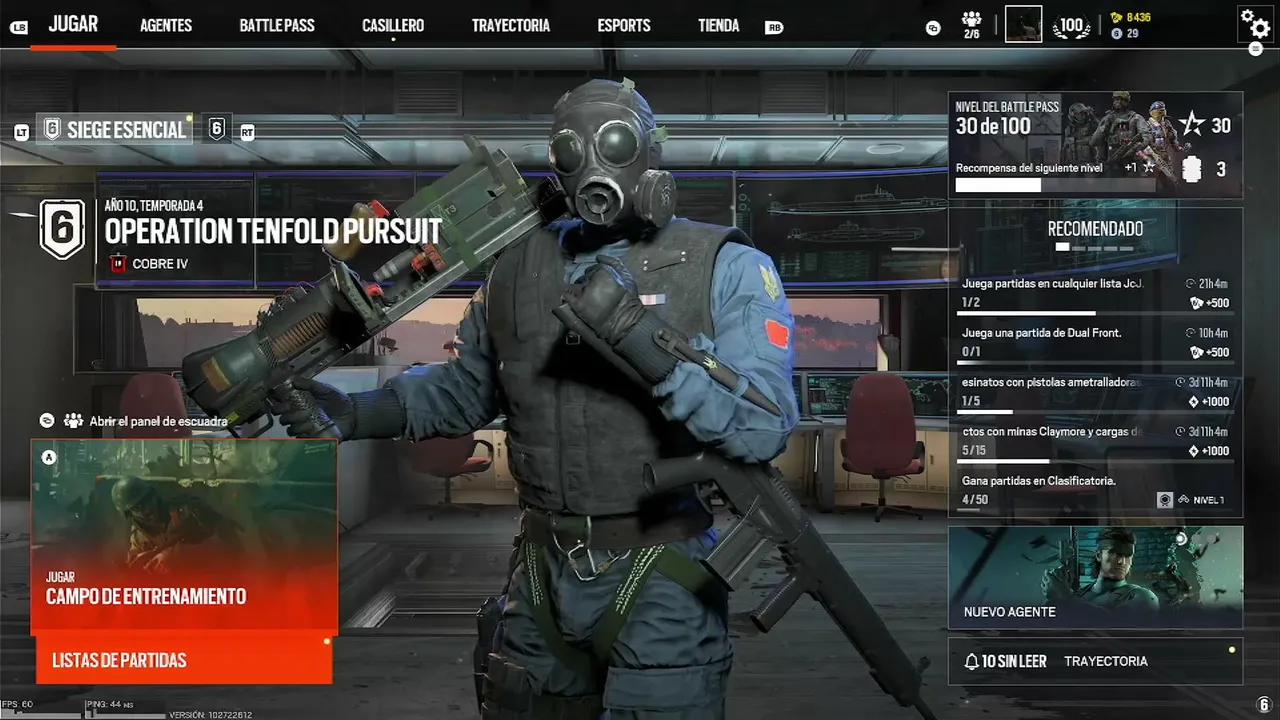1280x720 pixels.
Task: Go to the Trayectoria tab
Action: pyautogui.click(x=511, y=26)
